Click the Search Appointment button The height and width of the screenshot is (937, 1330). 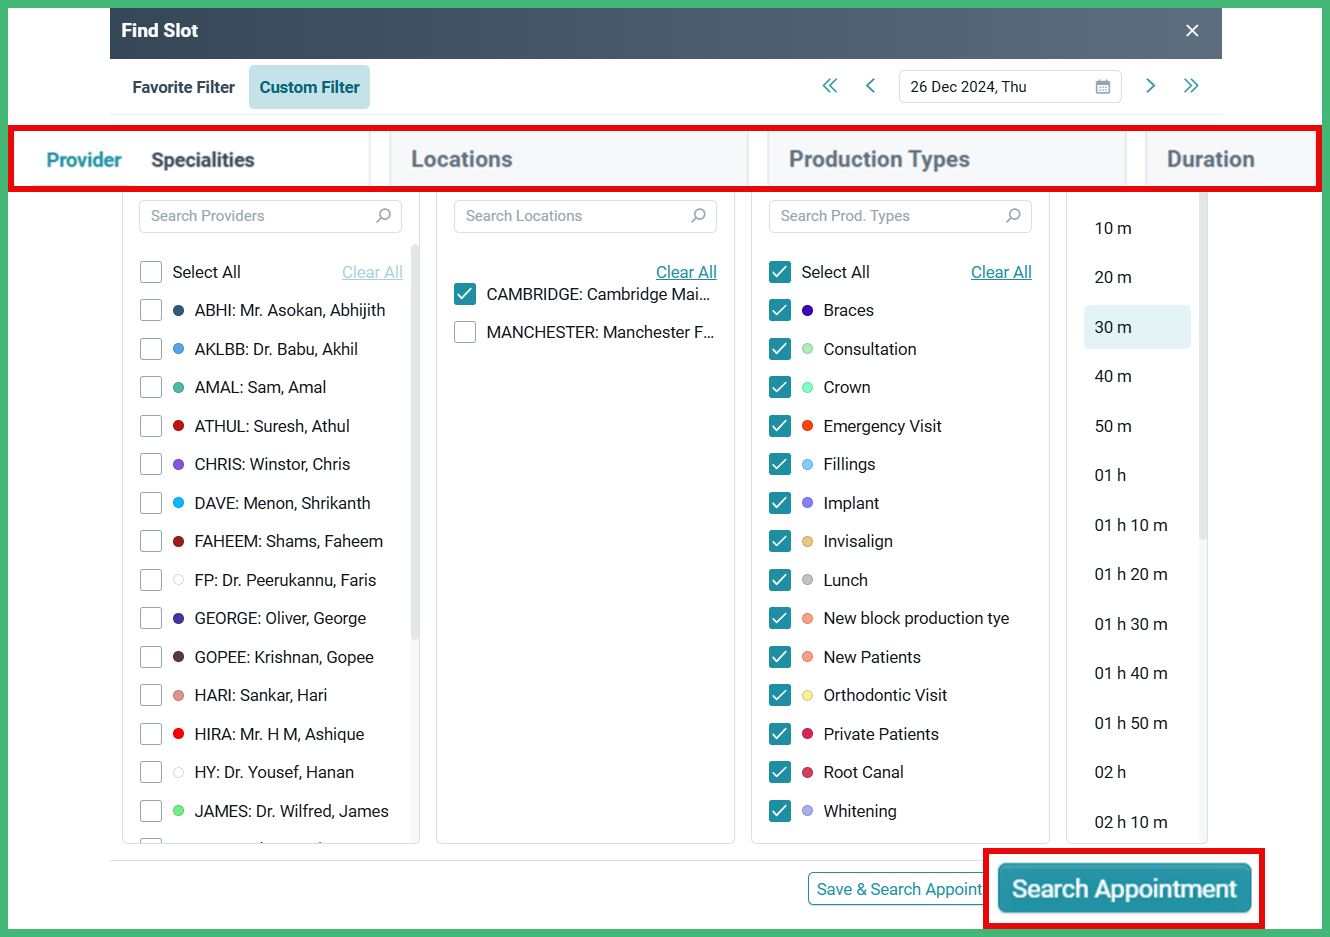(x=1122, y=888)
